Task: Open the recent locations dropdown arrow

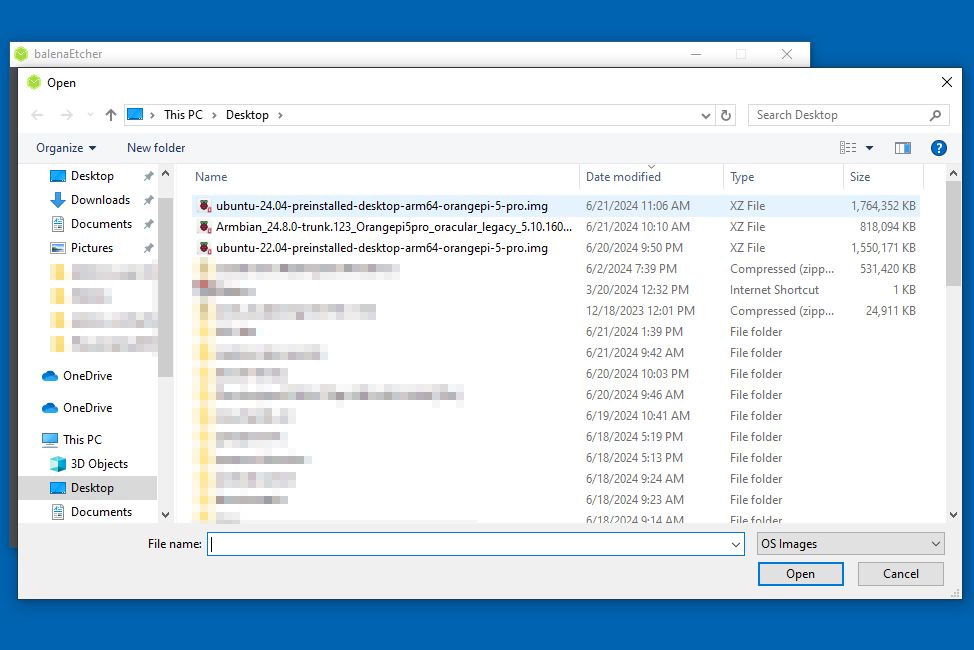Action: click(x=91, y=115)
